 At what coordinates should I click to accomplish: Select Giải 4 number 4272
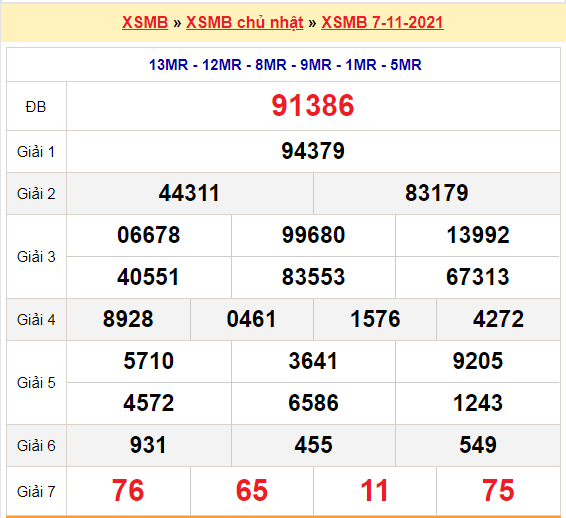coord(498,319)
